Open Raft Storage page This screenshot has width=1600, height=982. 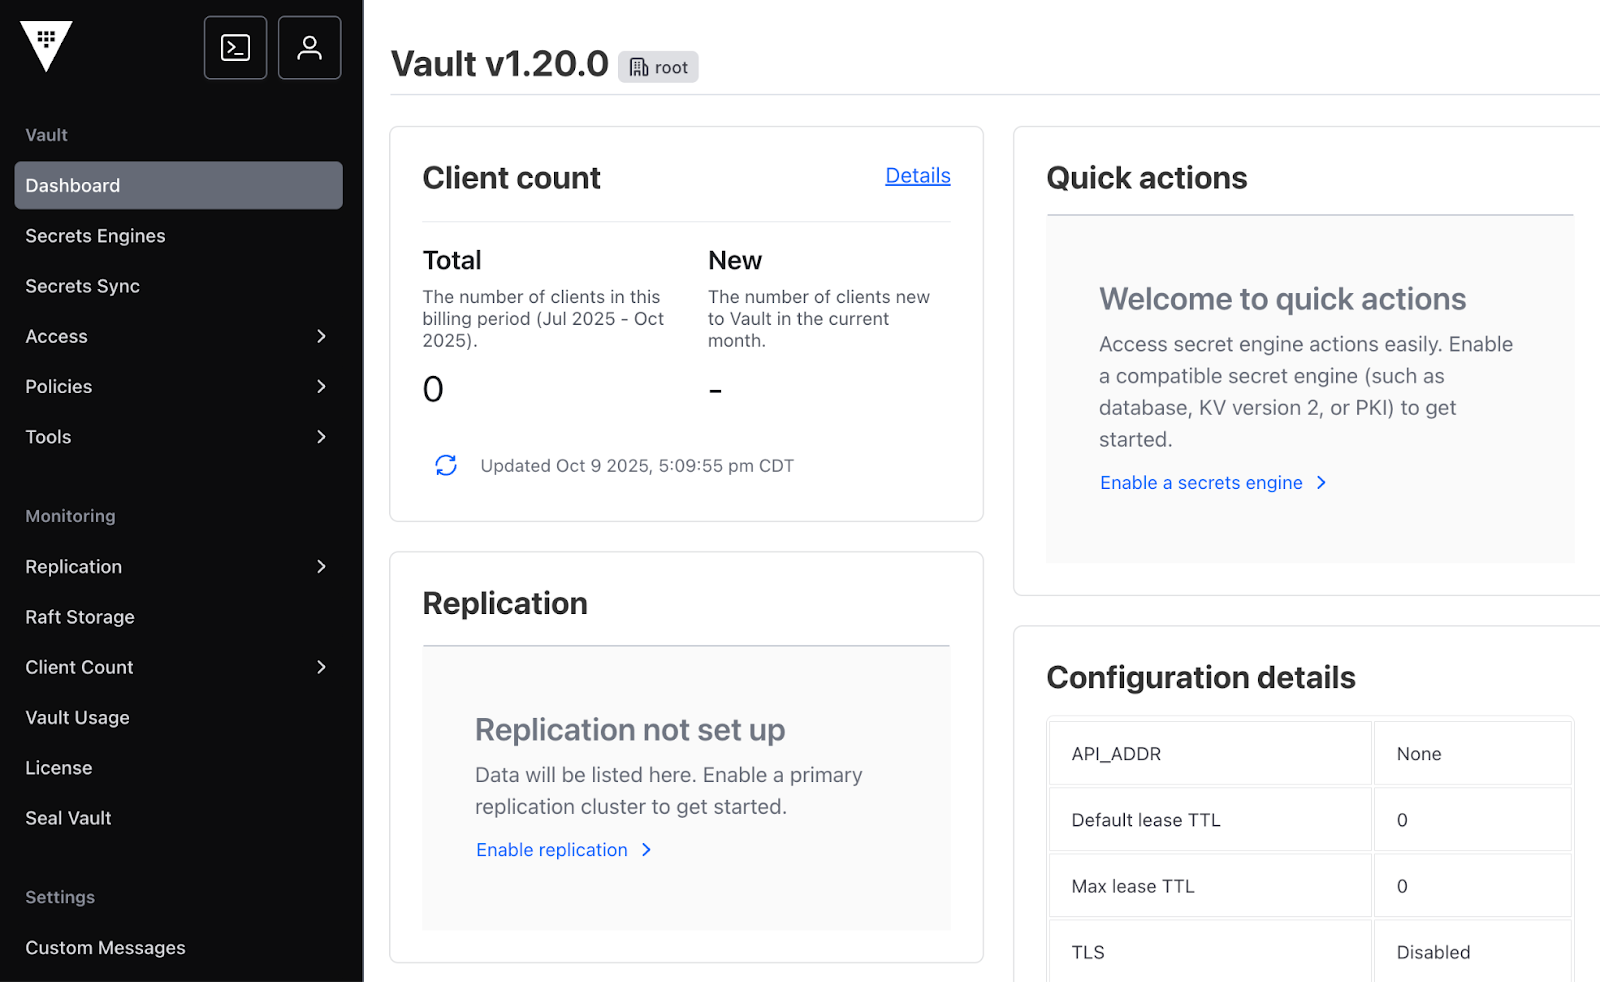point(80,617)
